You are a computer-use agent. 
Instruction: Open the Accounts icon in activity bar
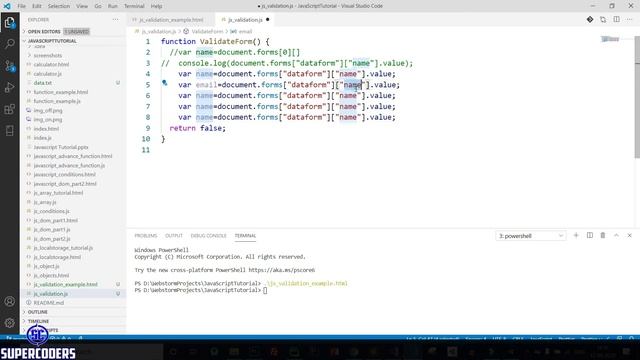coord(9,301)
